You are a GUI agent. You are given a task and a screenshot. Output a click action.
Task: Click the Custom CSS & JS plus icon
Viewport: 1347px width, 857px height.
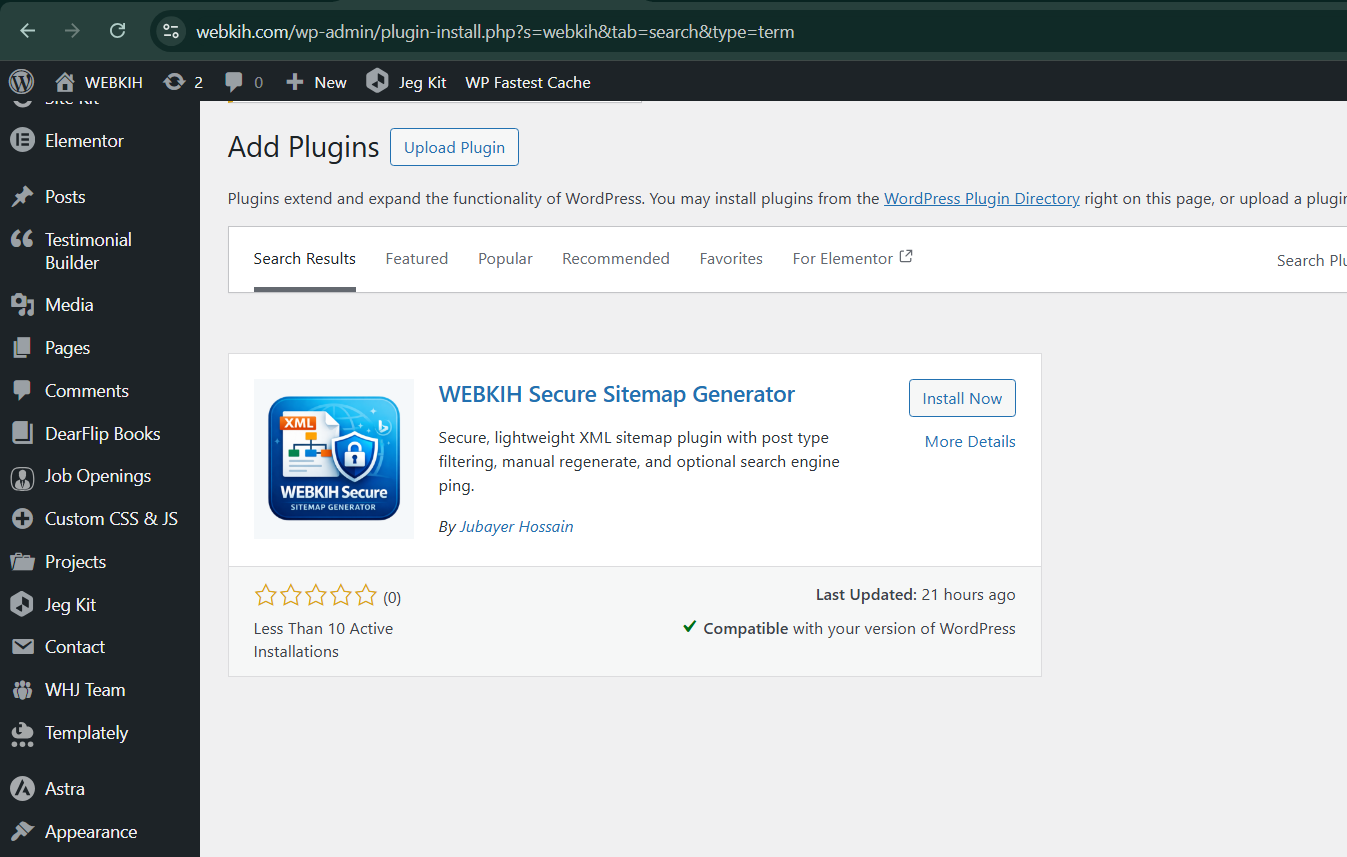pyautogui.click(x=22, y=519)
